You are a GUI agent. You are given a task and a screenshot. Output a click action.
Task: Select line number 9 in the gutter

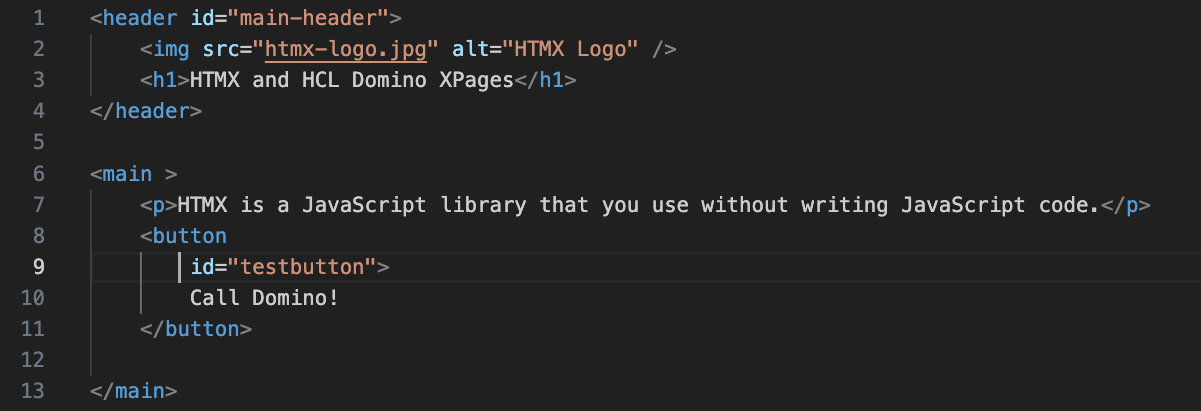38,267
